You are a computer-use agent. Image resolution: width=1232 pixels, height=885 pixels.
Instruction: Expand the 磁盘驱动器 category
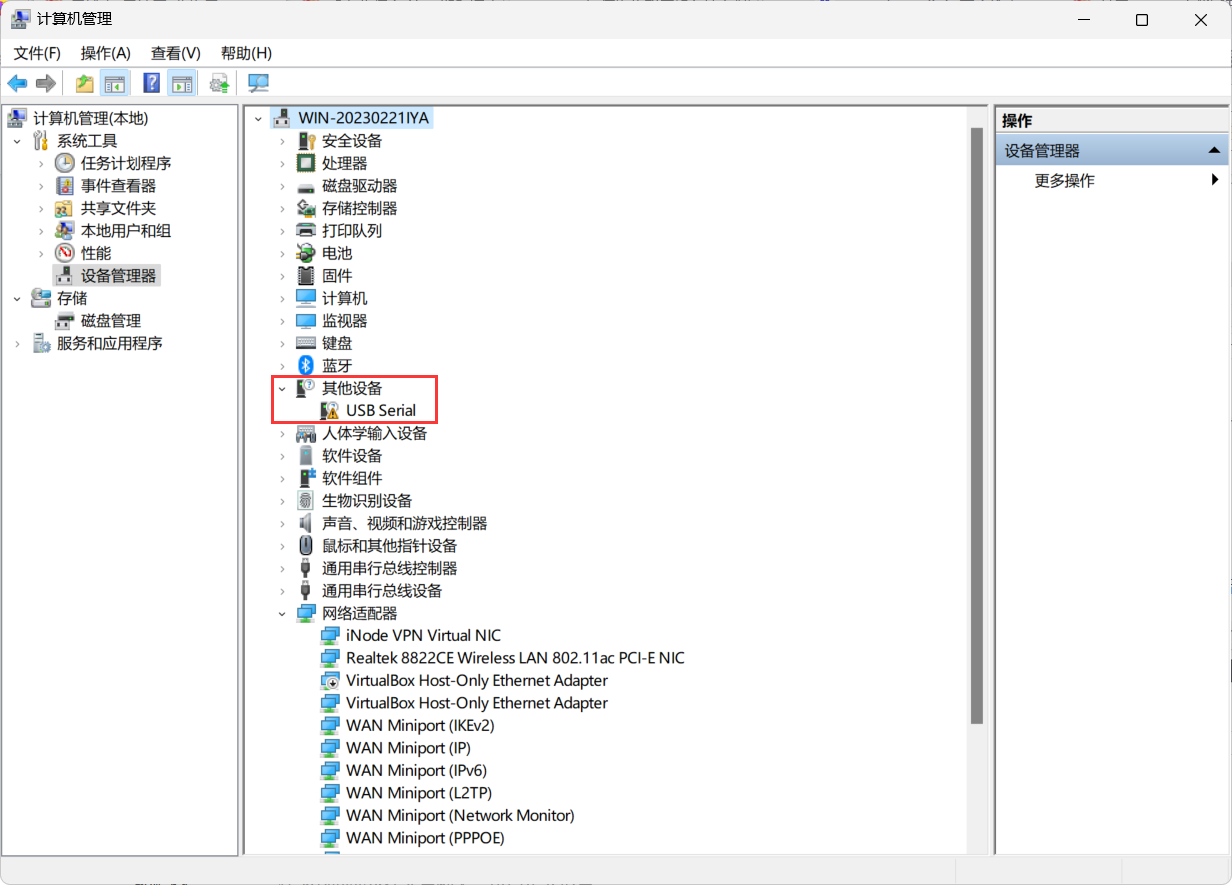coord(282,186)
